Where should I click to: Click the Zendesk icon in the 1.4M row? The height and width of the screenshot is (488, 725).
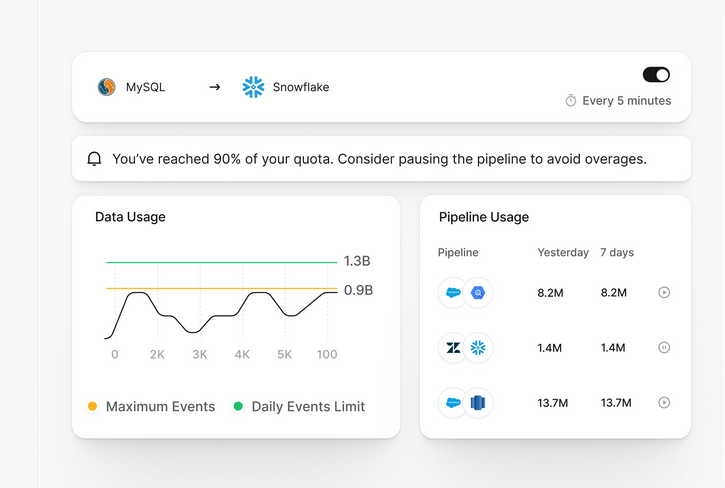coord(453,347)
